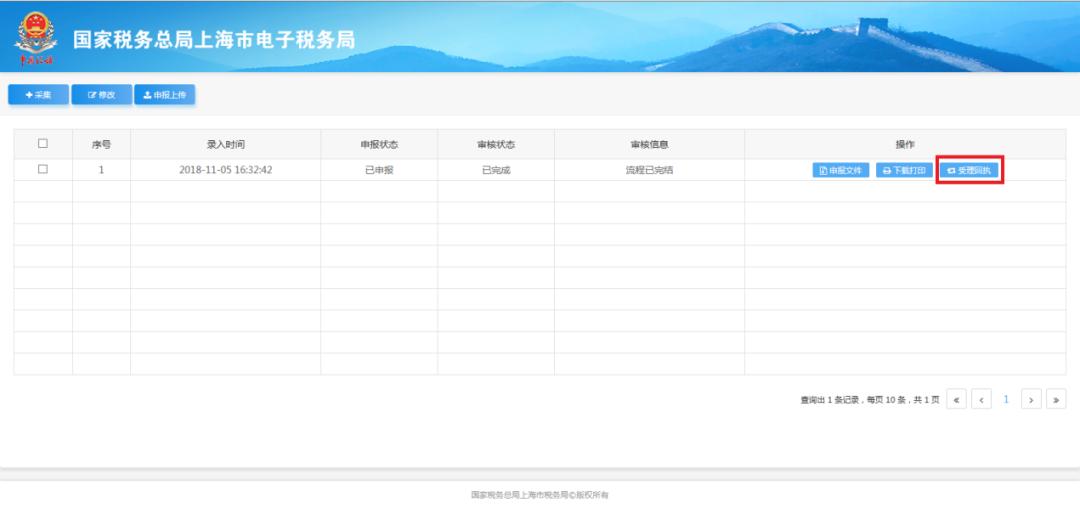Click the 受理回执 receipt button
Image resolution: width=1080 pixels, height=508 pixels.
pos(969,170)
